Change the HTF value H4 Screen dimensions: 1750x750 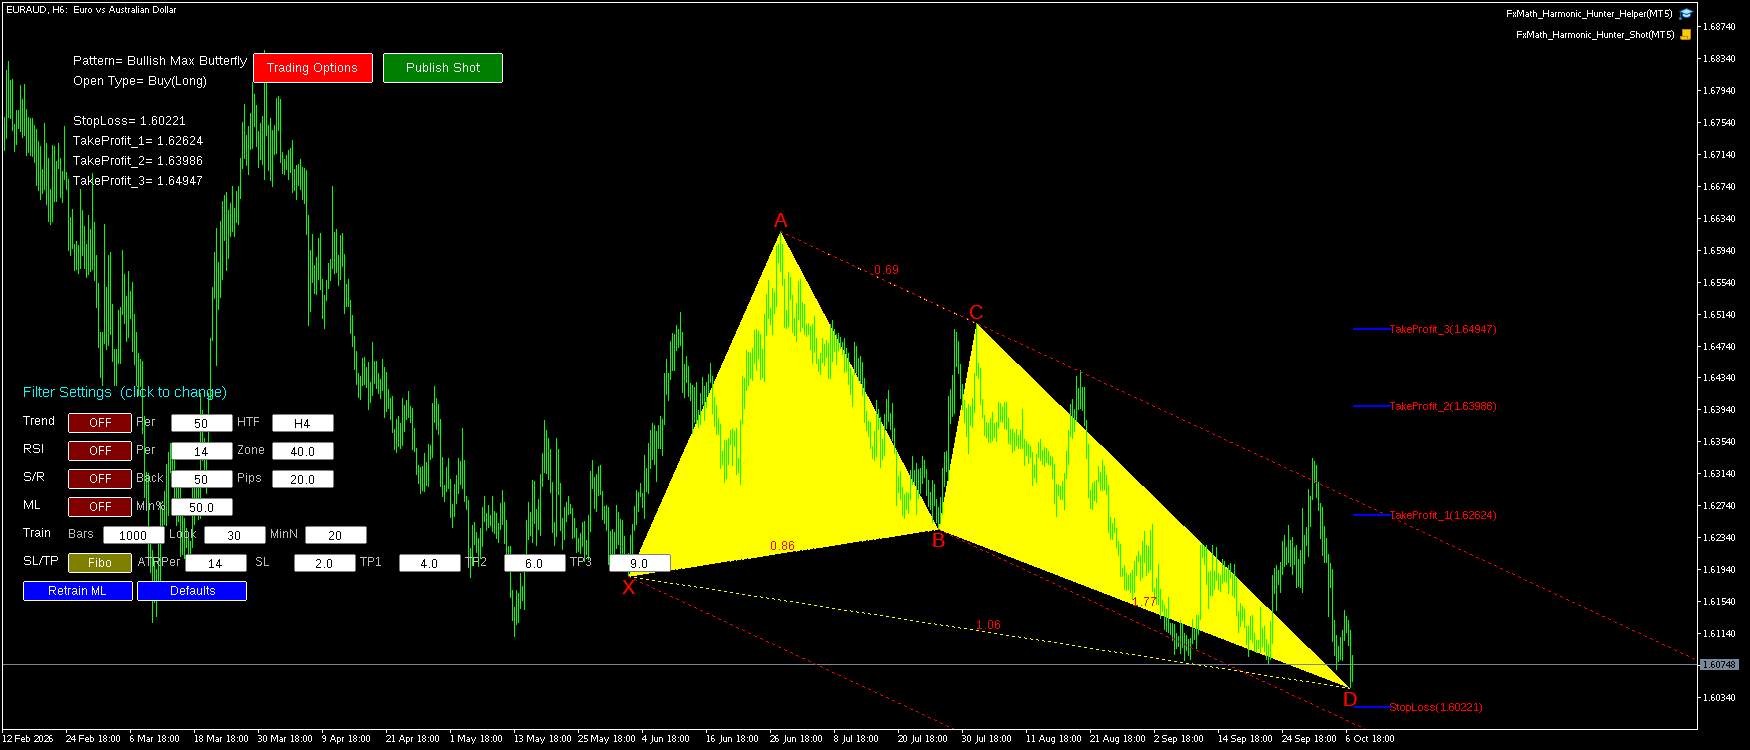pos(303,423)
